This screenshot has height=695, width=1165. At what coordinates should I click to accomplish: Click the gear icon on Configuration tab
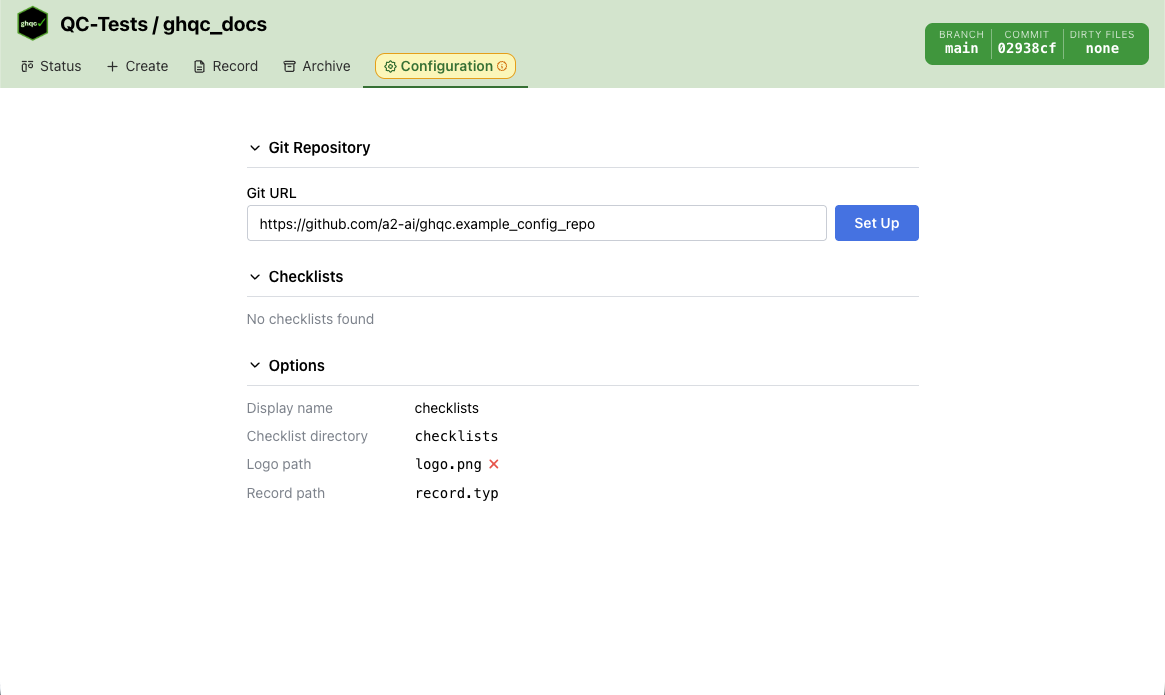coord(390,66)
